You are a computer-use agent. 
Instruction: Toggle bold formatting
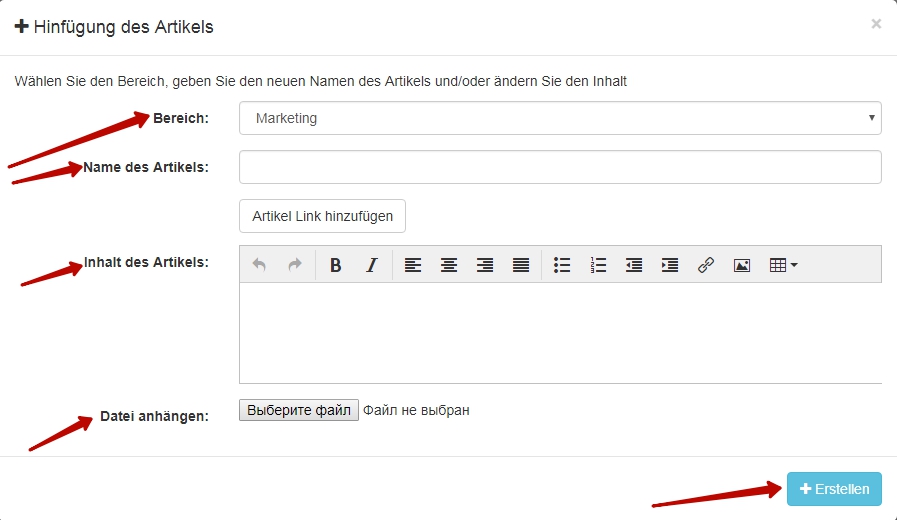[336, 265]
